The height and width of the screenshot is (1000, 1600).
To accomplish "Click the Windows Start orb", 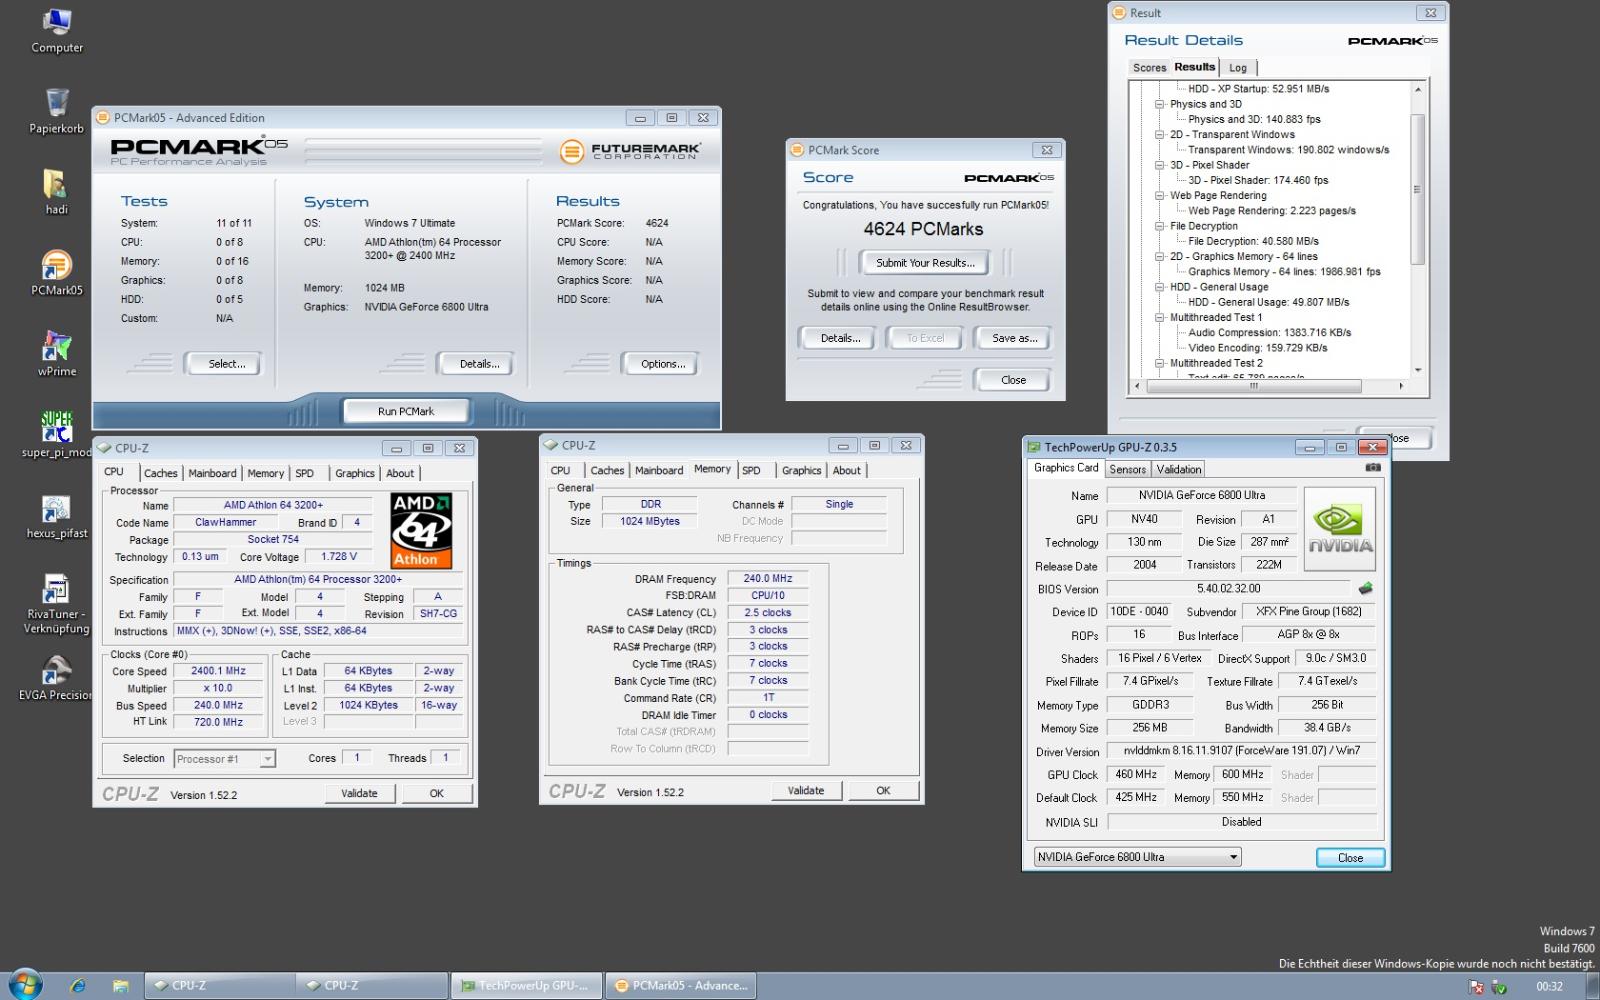I will (25, 985).
